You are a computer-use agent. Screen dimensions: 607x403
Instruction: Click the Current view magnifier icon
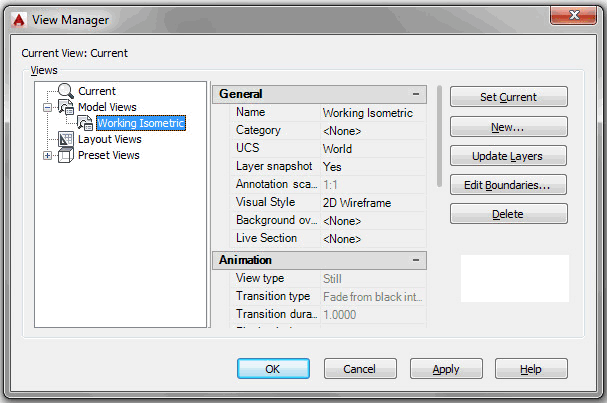(x=65, y=92)
